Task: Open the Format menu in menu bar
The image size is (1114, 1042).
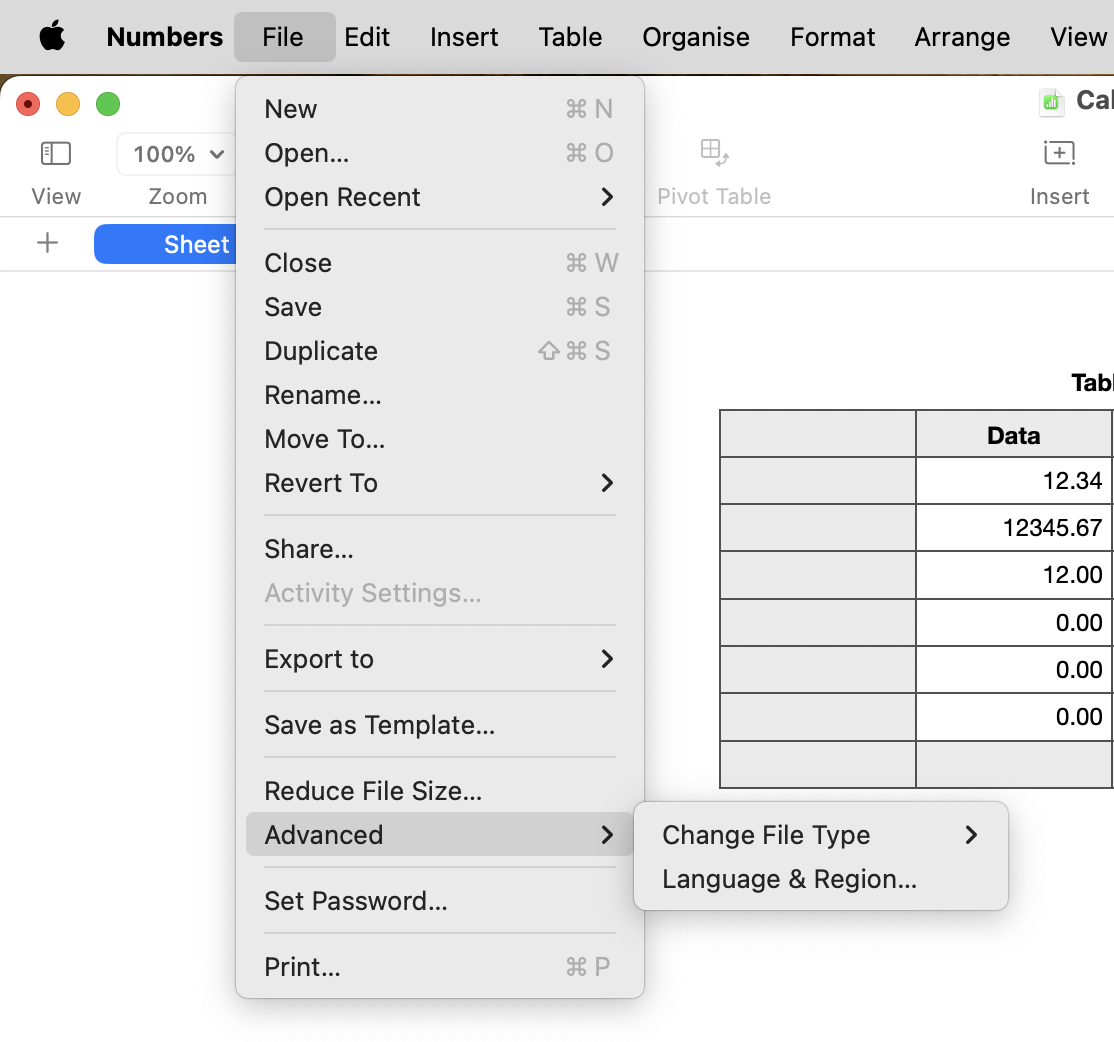Action: 832,37
